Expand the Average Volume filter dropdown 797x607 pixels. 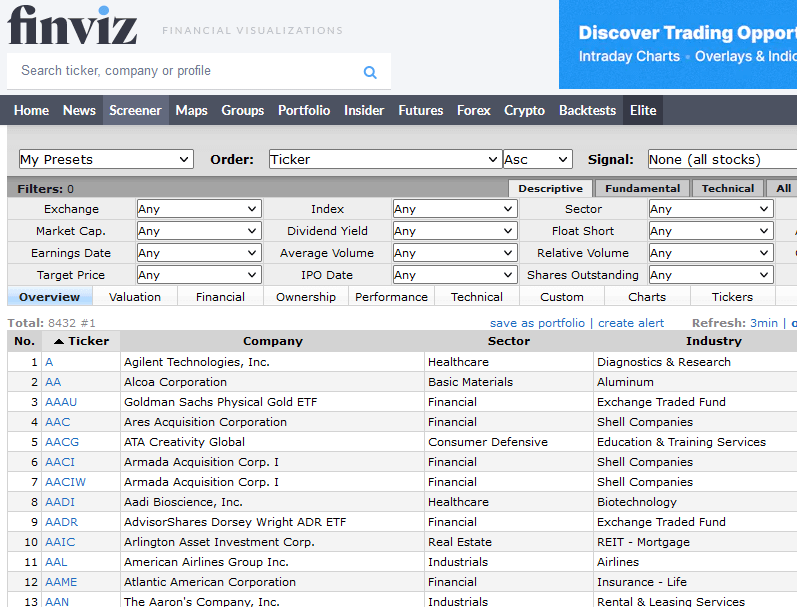click(455, 253)
